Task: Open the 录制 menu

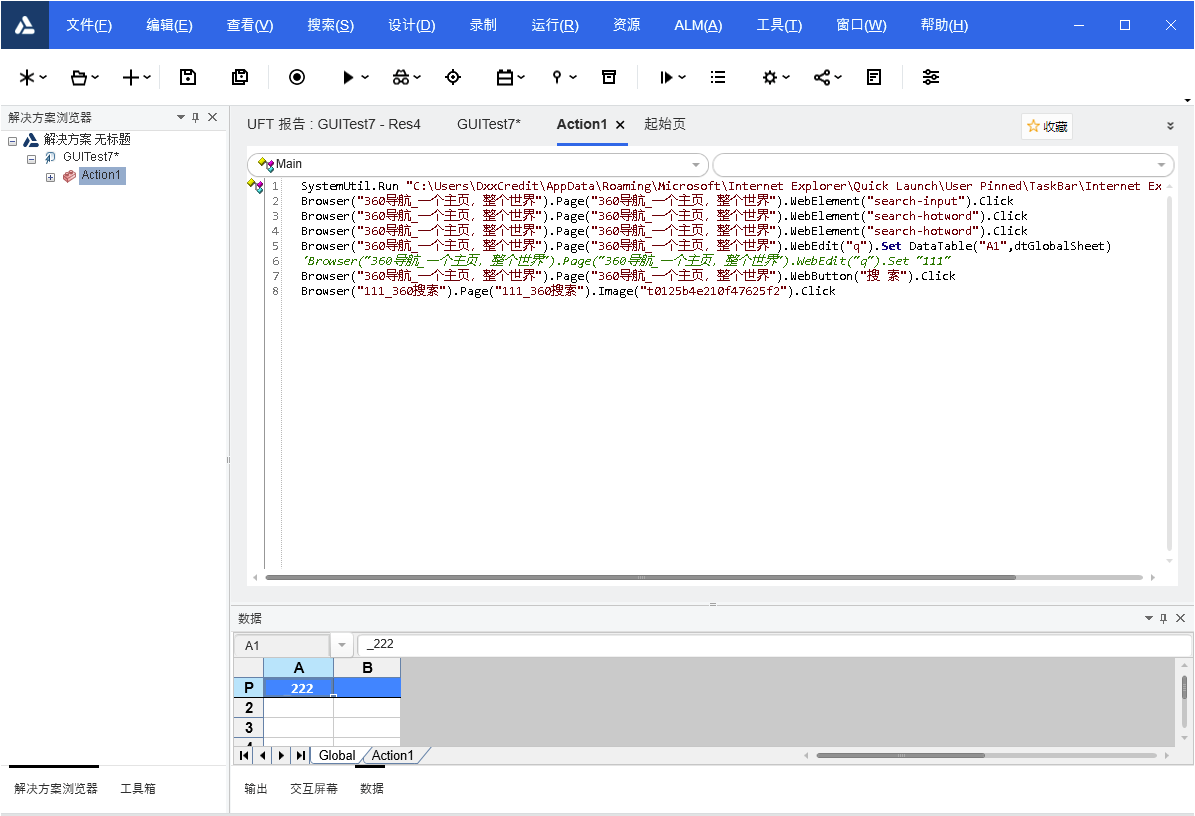Action: pyautogui.click(x=483, y=25)
